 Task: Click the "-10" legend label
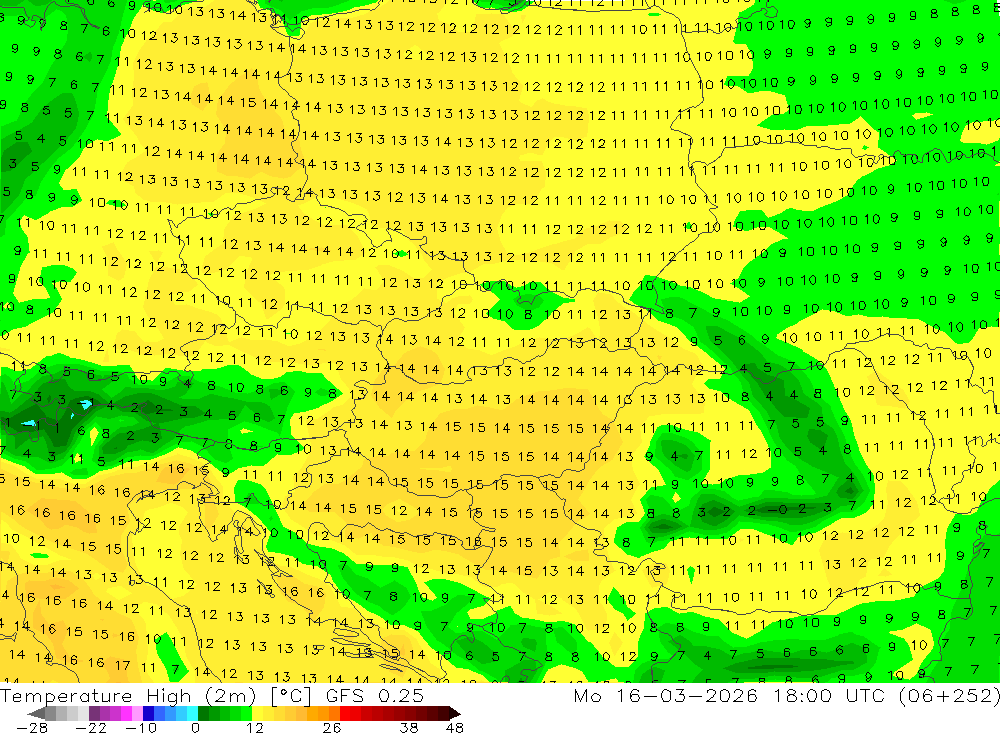(141, 728)
